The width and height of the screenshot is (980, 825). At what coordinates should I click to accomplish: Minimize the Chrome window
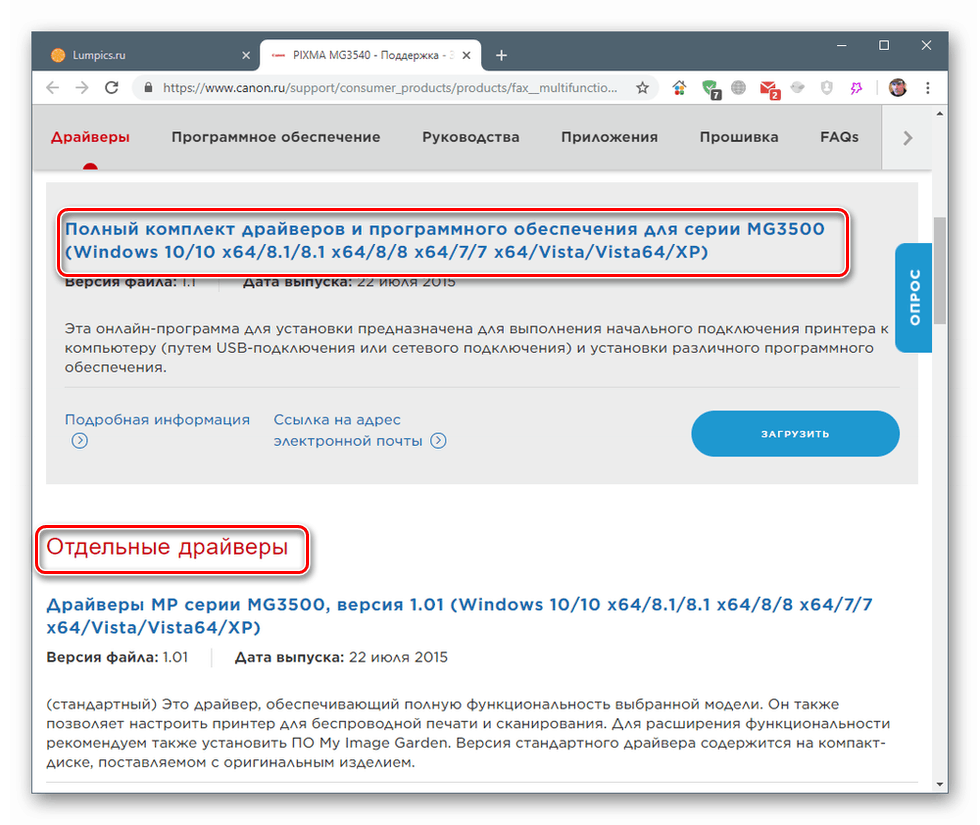[842, 46]
